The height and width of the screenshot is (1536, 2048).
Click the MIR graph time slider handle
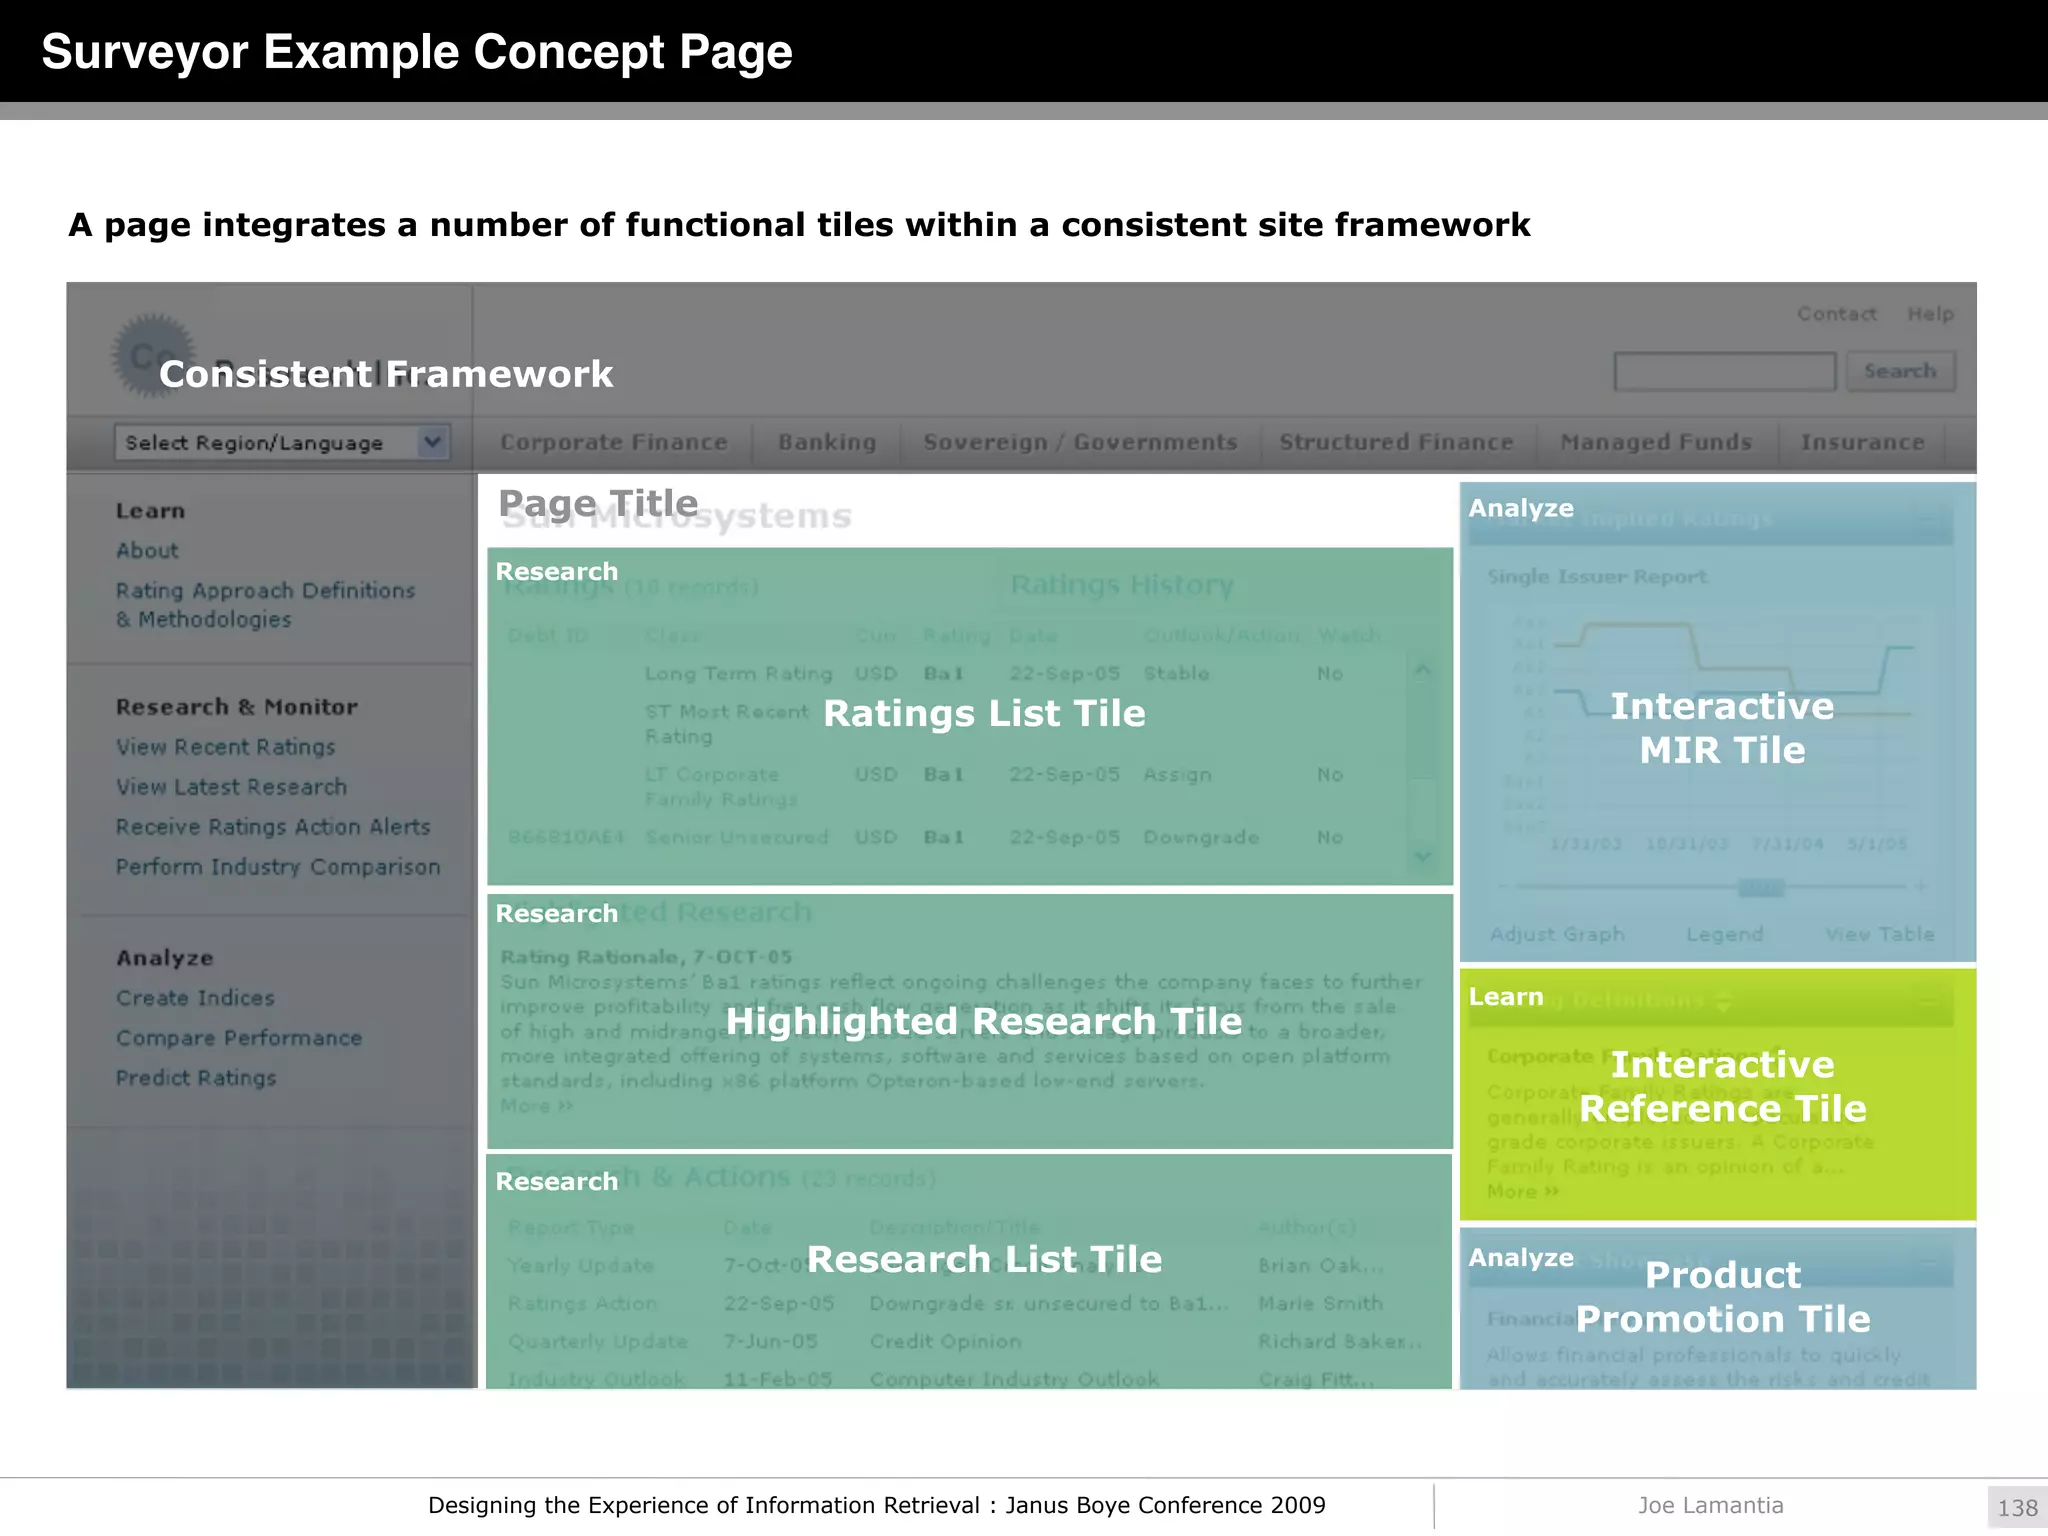coord(1761,887)
